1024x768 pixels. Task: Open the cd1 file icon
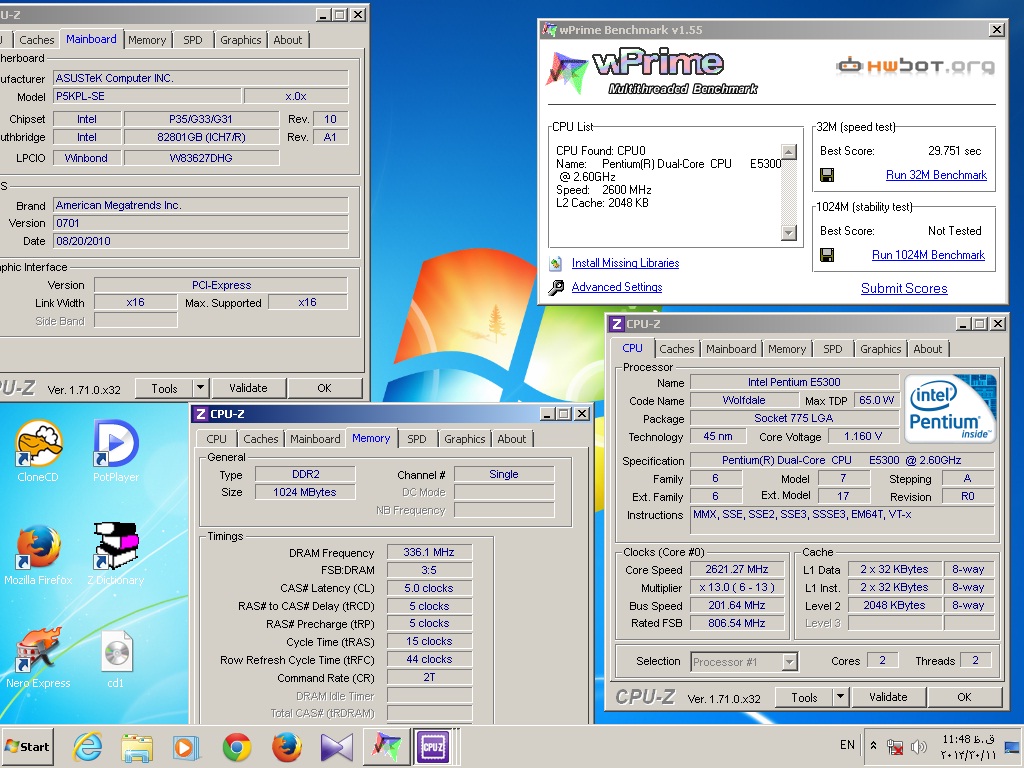[x=116, y=658]
